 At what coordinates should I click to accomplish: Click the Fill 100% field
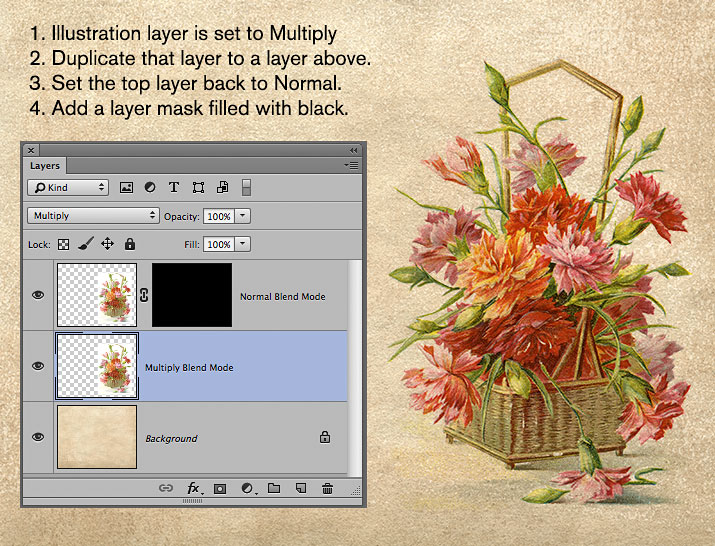[219, 244]
